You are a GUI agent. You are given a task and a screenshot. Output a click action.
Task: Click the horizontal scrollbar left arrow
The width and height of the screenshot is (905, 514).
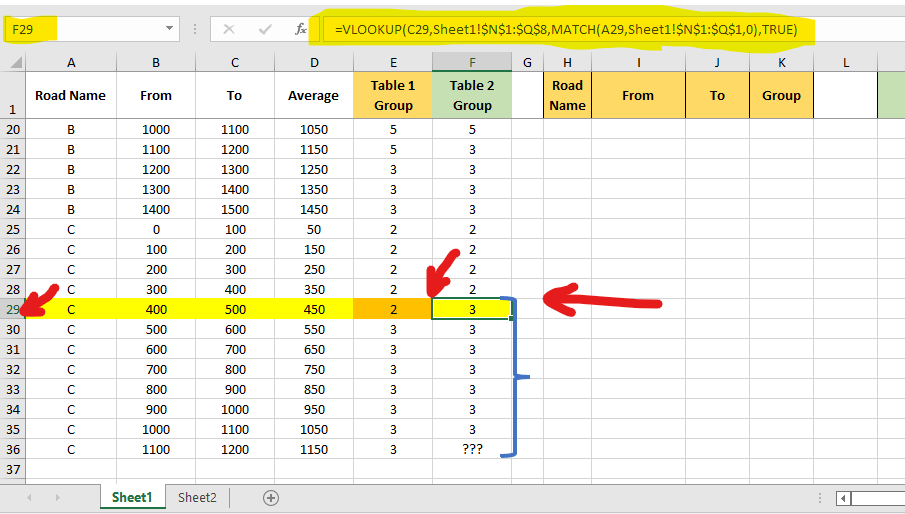(x=843, y=498)
